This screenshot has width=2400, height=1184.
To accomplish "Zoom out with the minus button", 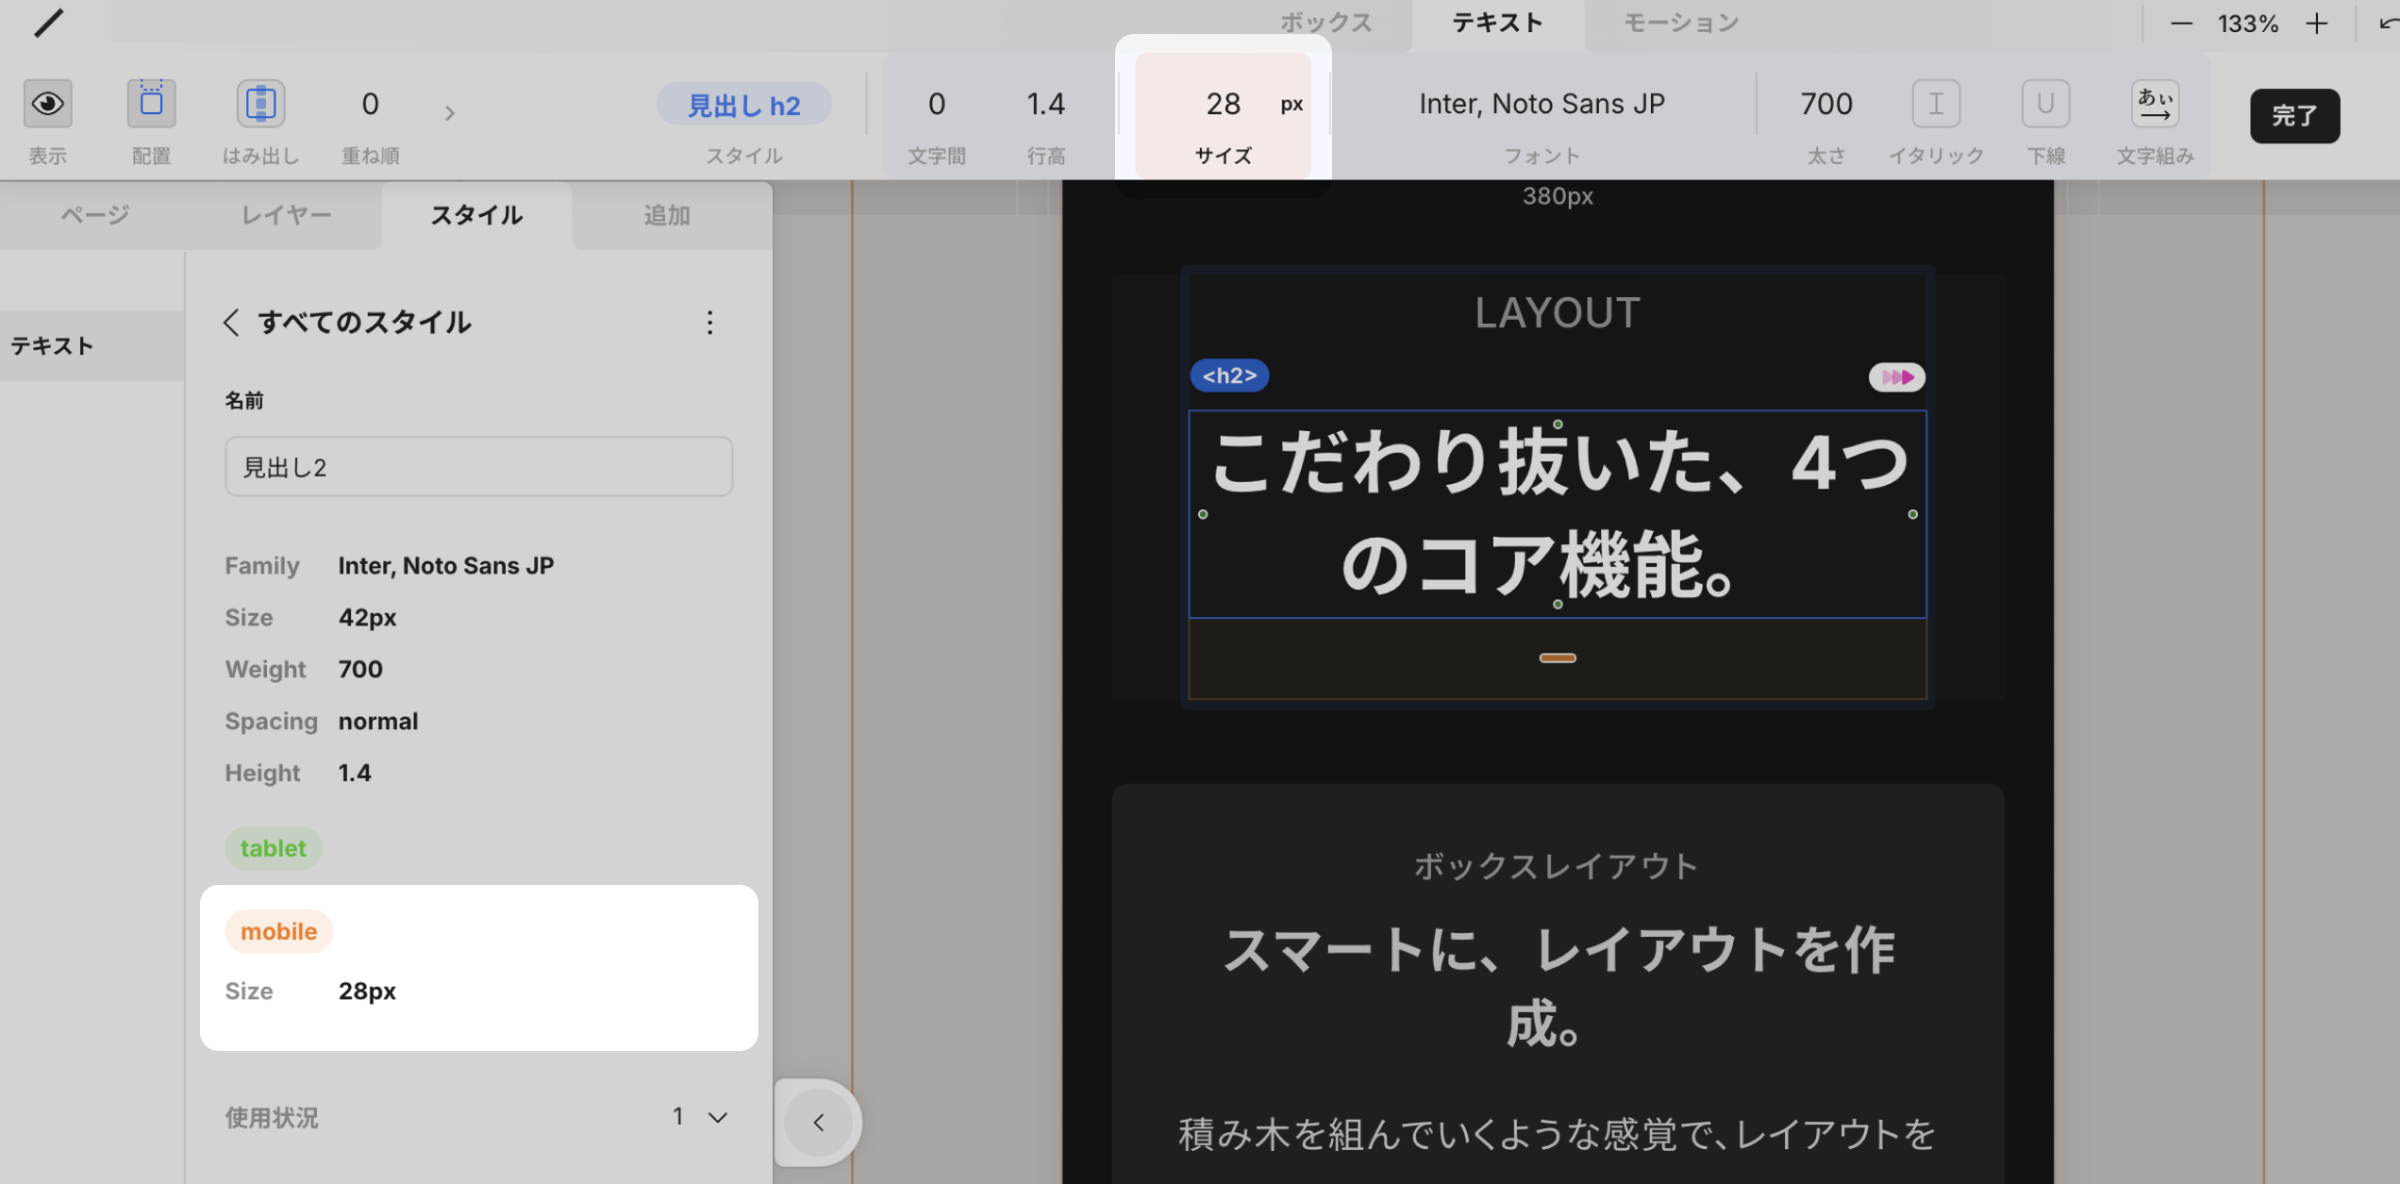I will coord(2181,24).
